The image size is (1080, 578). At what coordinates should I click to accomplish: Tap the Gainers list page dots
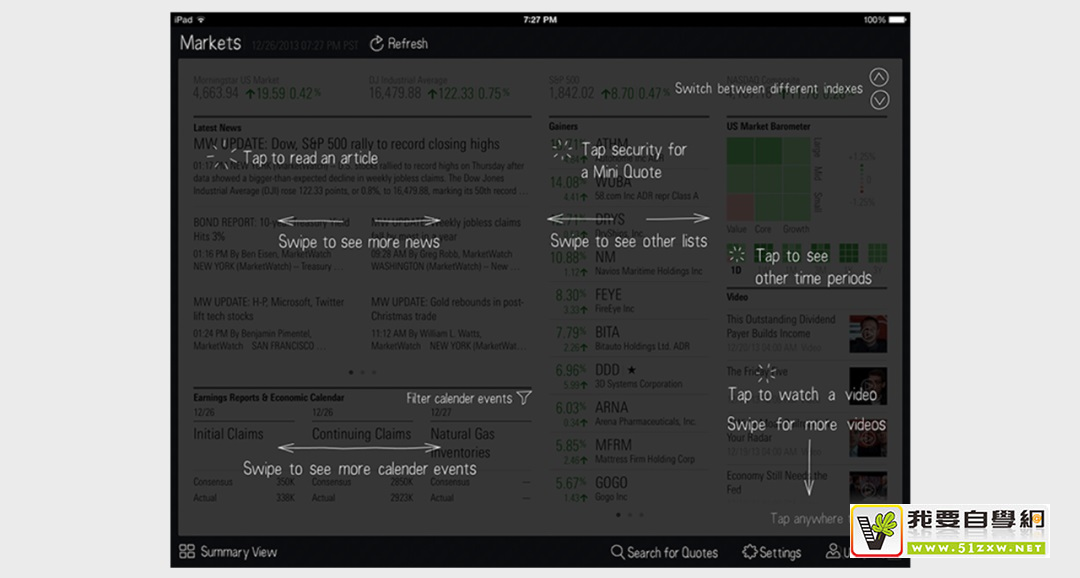click(x=630, y=515)
